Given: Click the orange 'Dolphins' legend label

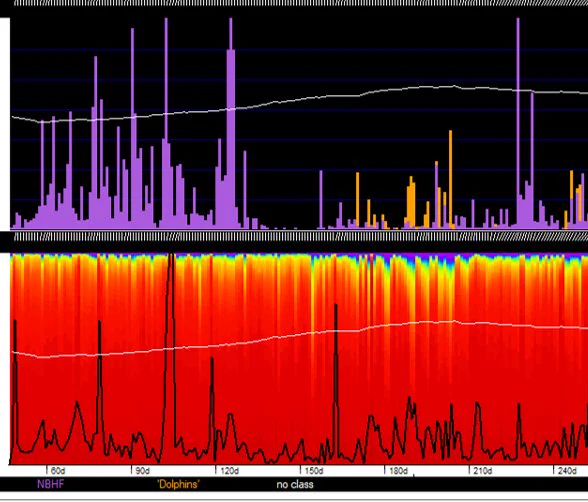Looking at the screenshot, I should click(x=178, y=484).
